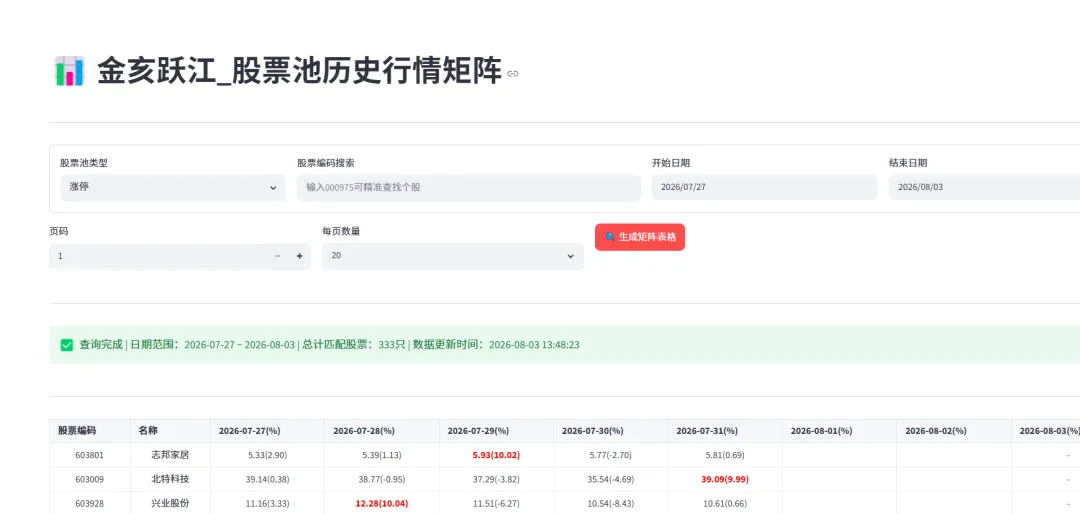The width and height of the screenshot is (1080, 514).
Task: Click the page title 金亥跃江_股票池历史行情矩阵
Action: point(299,72)
